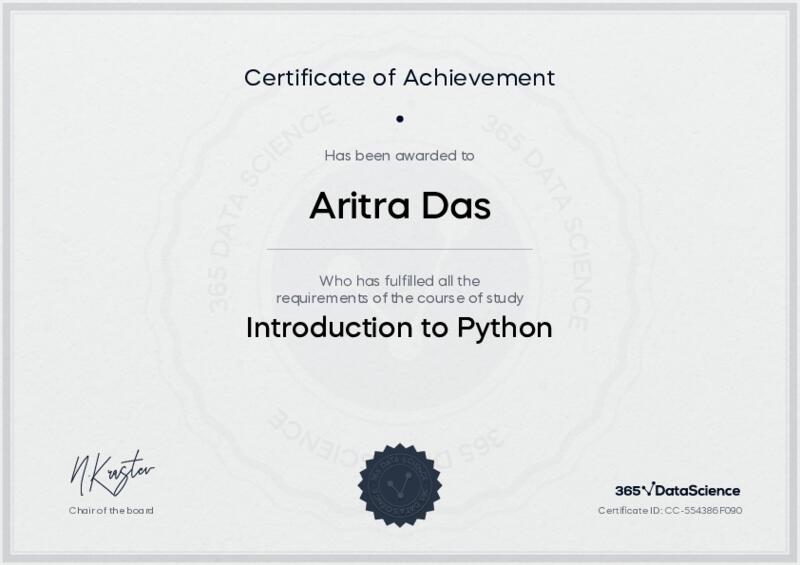This screenshot has width=800, height=565.
Task: Click the small dot below the title
Action: (x=400, y=118)
